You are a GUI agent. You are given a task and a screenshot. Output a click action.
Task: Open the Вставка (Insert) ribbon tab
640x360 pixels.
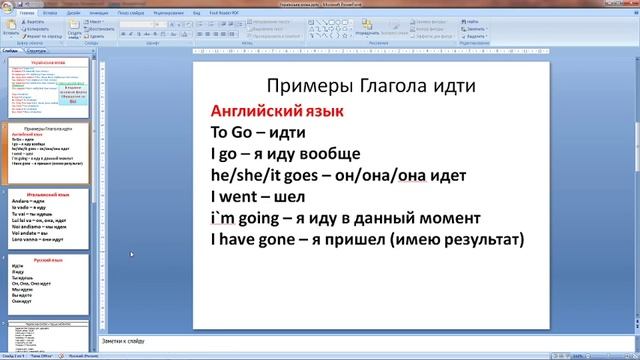pos(50,13)
